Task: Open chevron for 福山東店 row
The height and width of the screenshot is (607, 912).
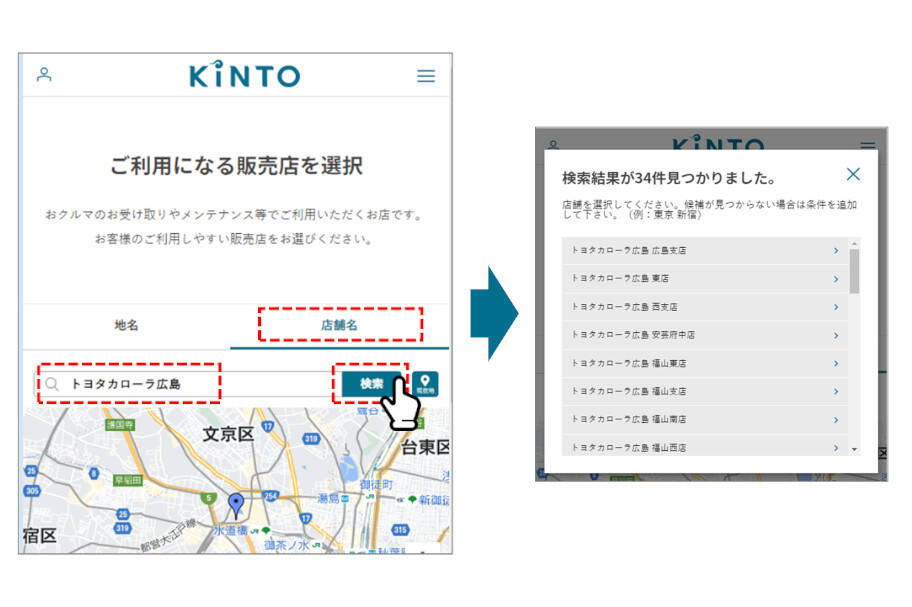Action: 836,363
